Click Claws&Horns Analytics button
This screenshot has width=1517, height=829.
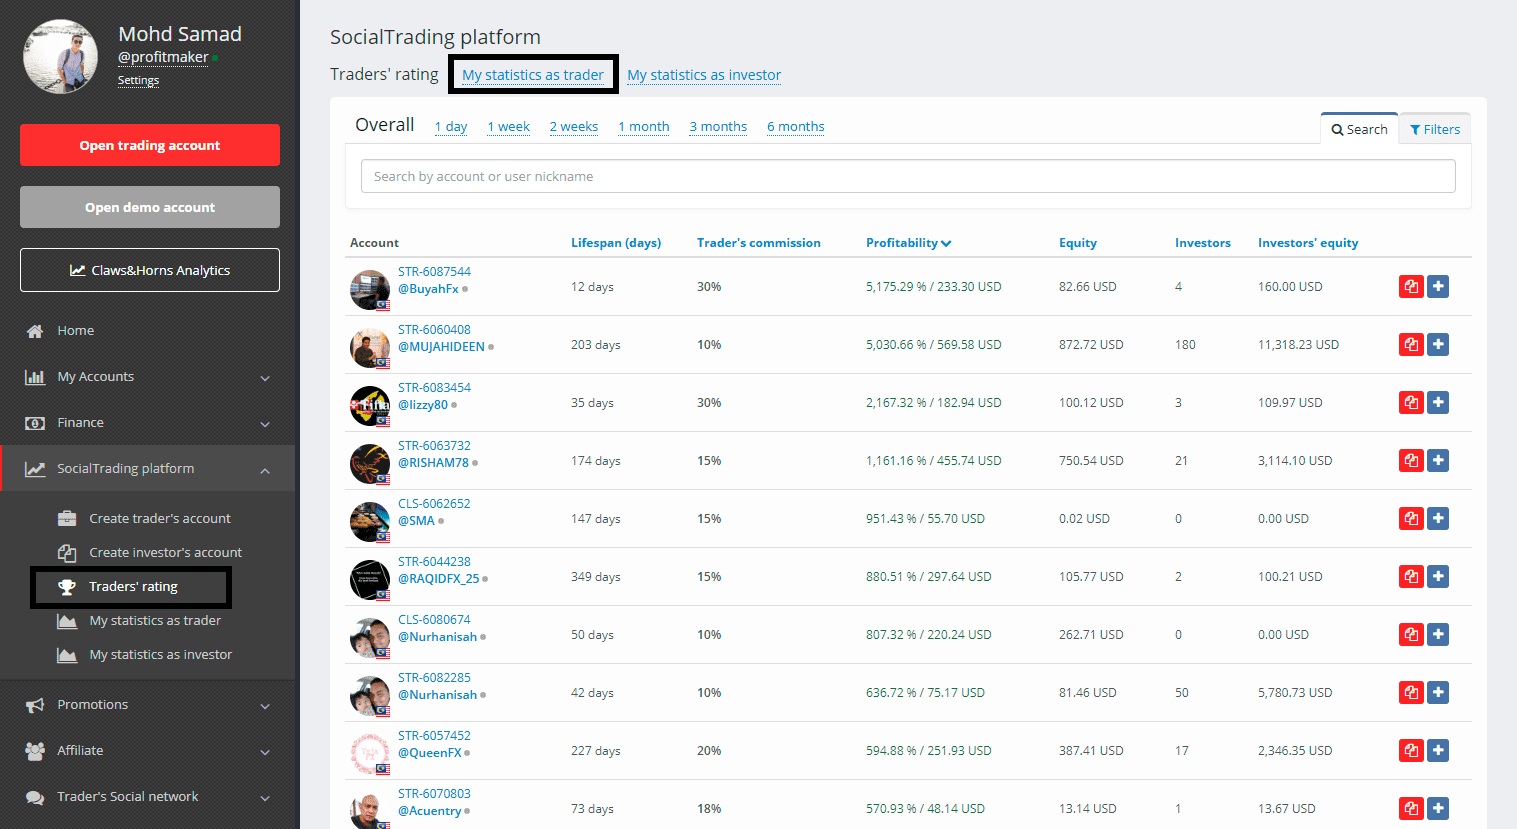point(150,270)
